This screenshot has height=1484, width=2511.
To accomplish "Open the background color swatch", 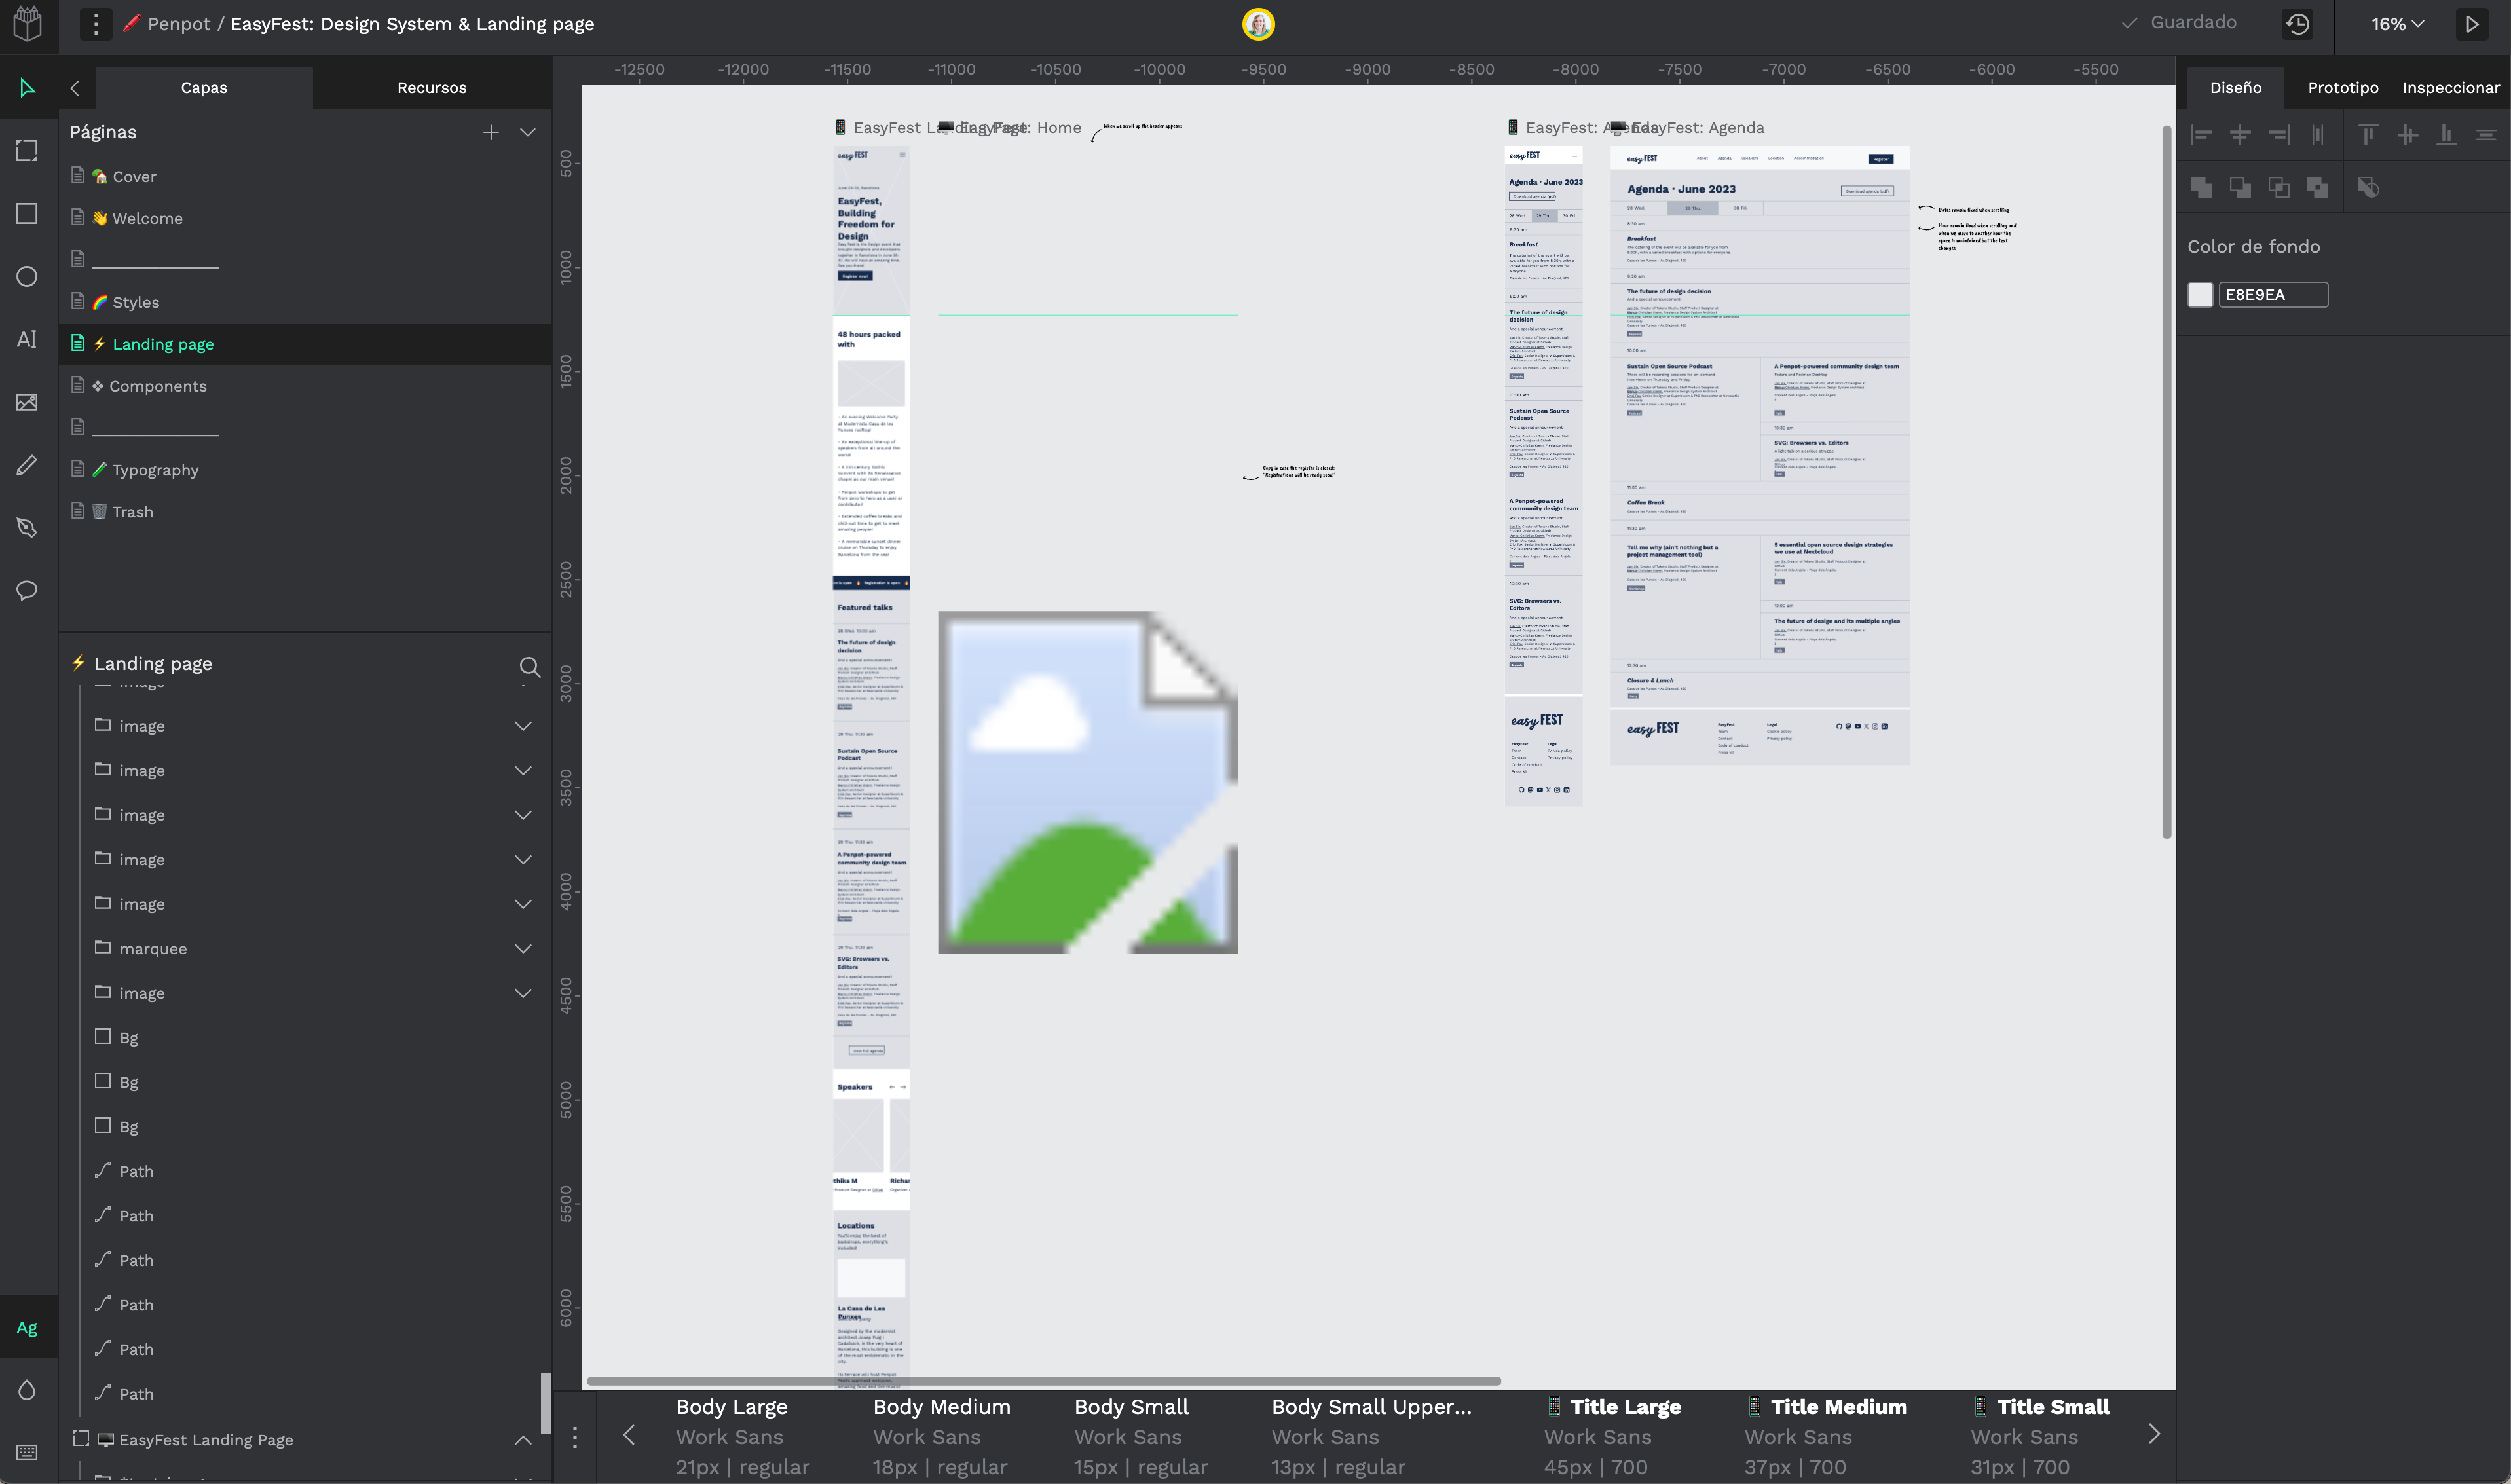I will (x=2200, y=294).
